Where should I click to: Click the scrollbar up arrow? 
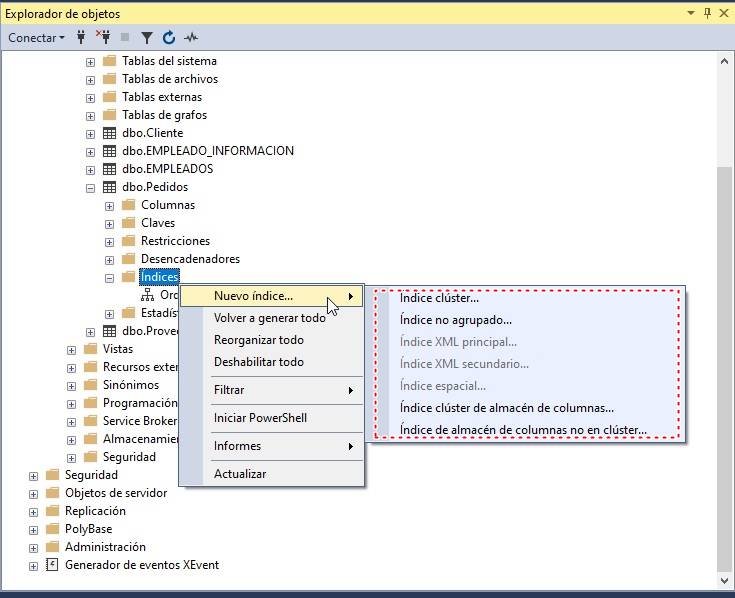pos(724,61)
